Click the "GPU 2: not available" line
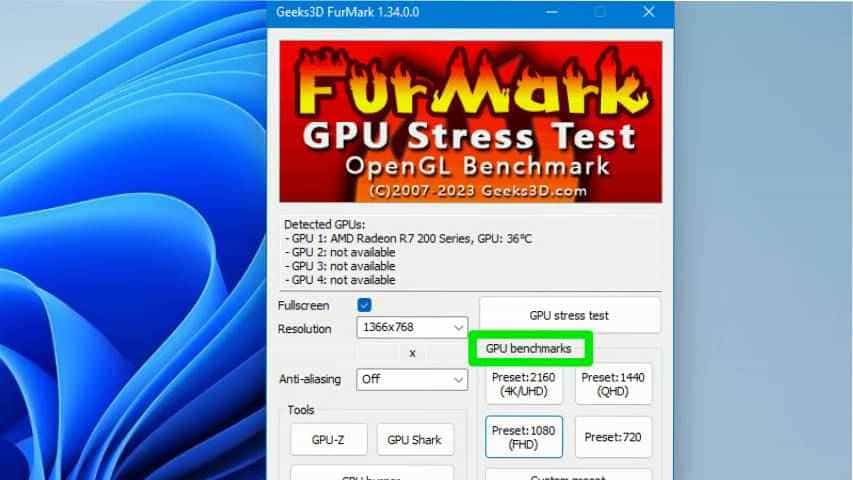 click(340, 253)
